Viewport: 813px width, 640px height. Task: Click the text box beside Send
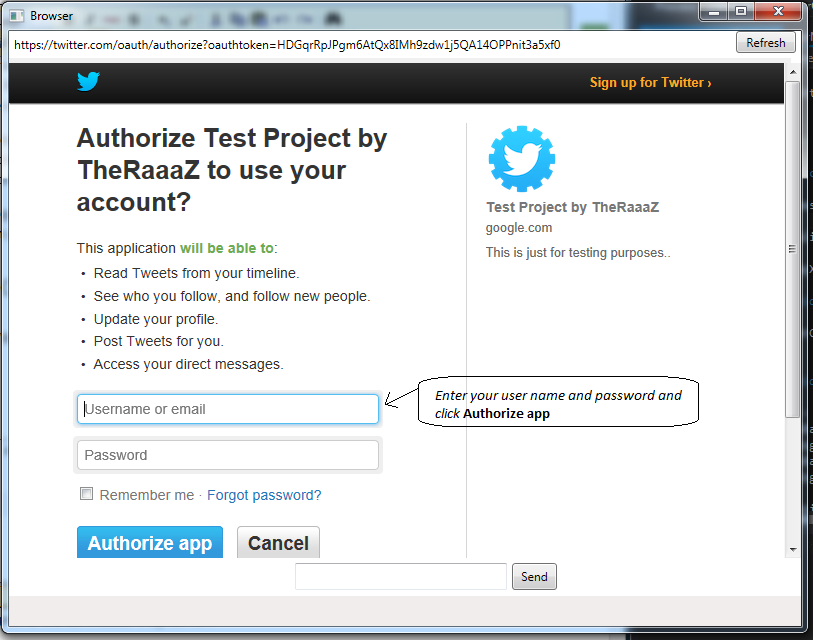pos(401,577)
